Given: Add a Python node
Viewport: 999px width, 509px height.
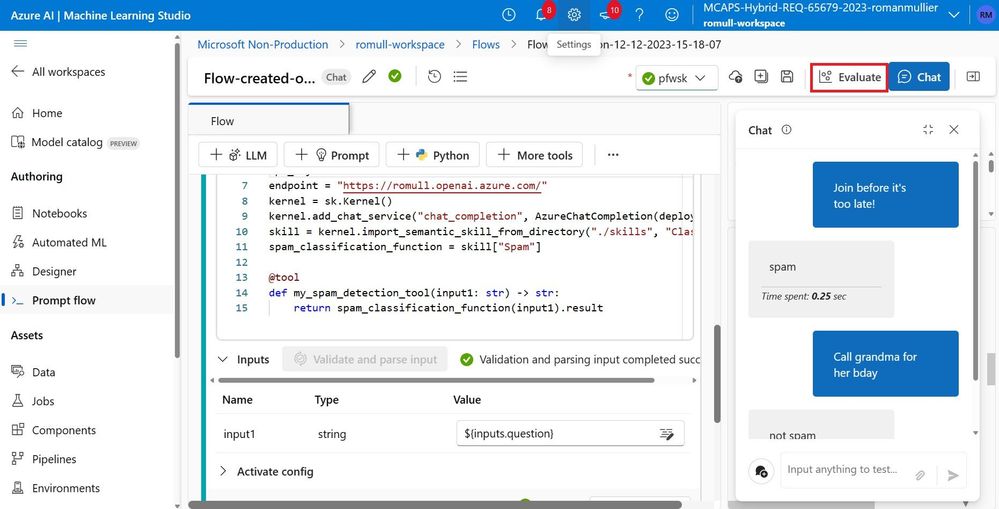Looking at the screenshot, I should click(x=433, y=155).
